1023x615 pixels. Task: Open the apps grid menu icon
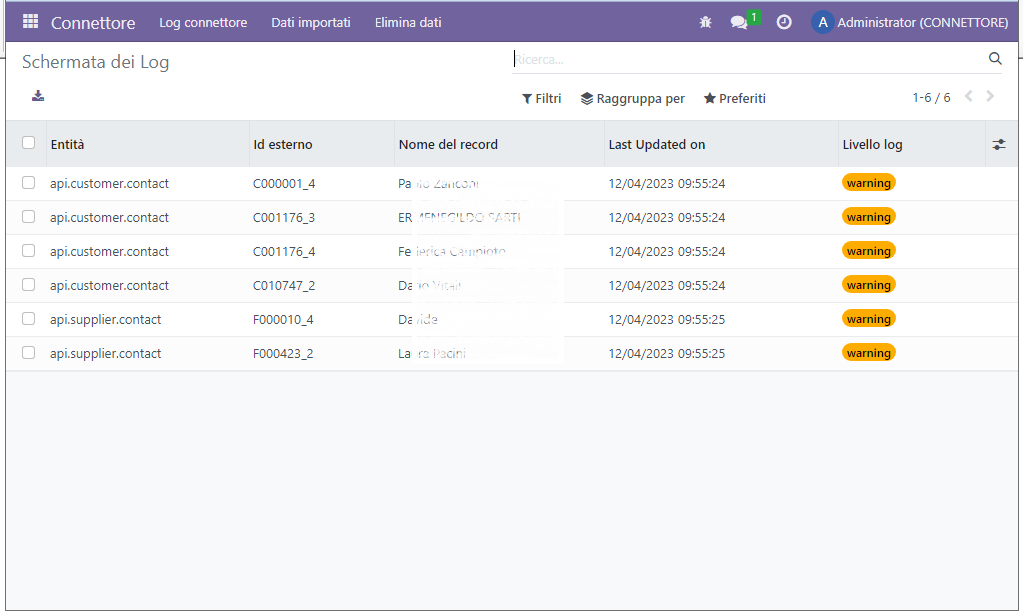[x=30, y=22]
